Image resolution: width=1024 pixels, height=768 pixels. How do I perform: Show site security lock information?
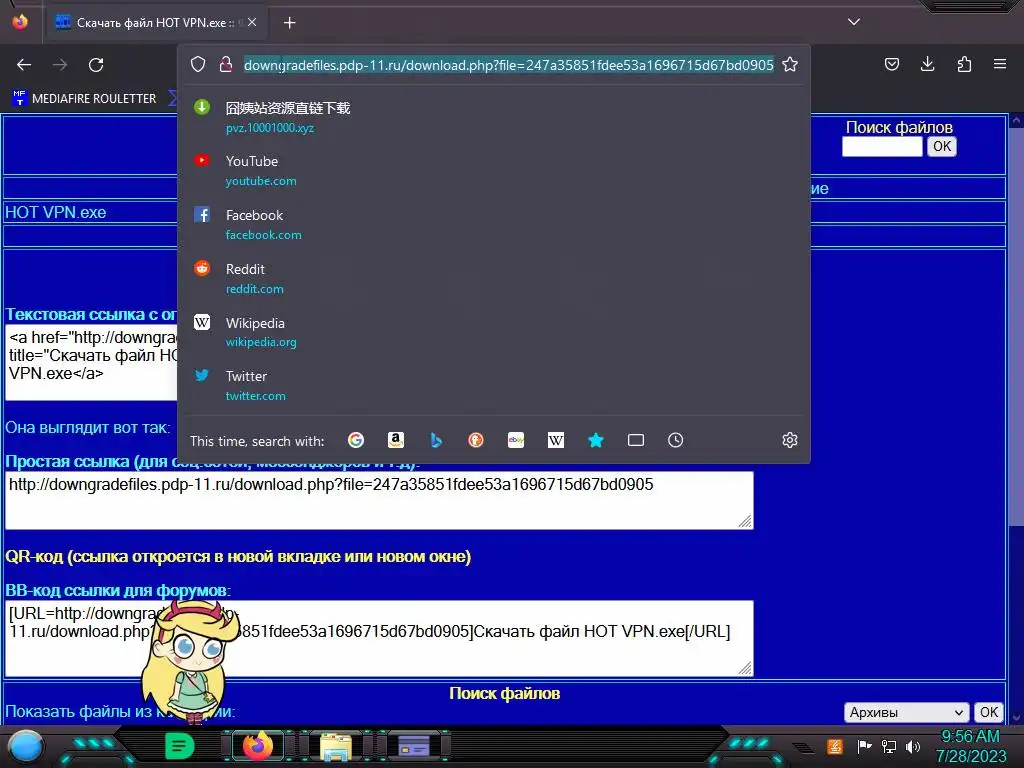click(226, 64)
